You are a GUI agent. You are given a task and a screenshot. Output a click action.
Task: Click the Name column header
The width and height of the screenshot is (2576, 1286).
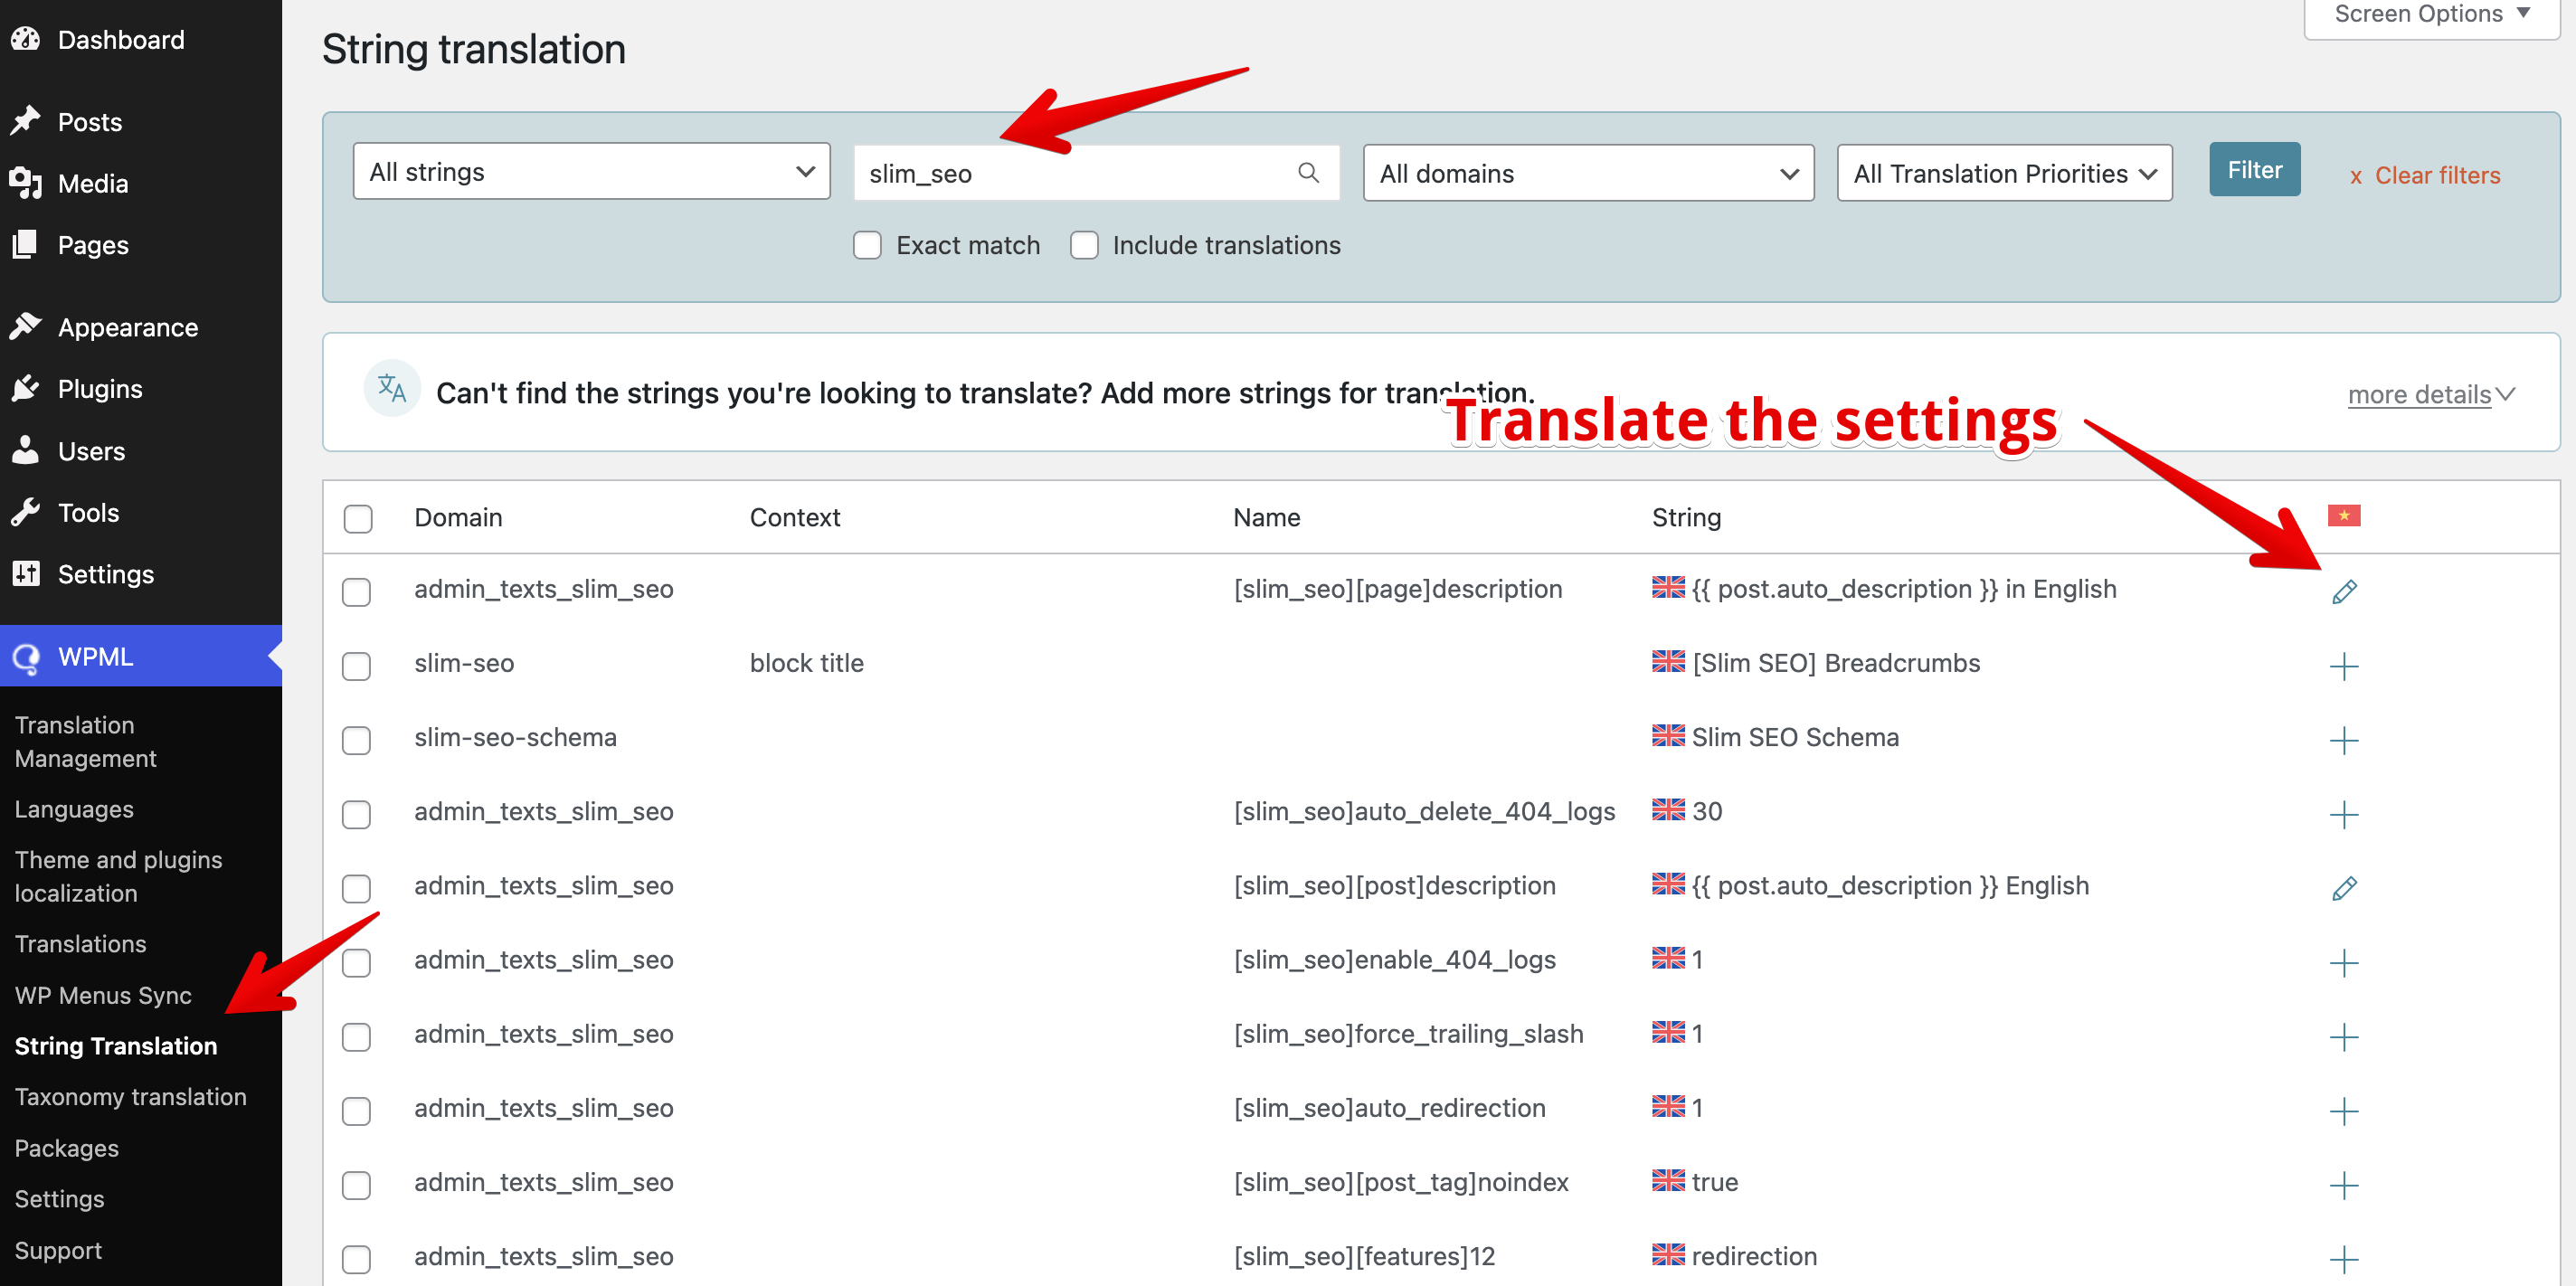[x=1266, y=517]
